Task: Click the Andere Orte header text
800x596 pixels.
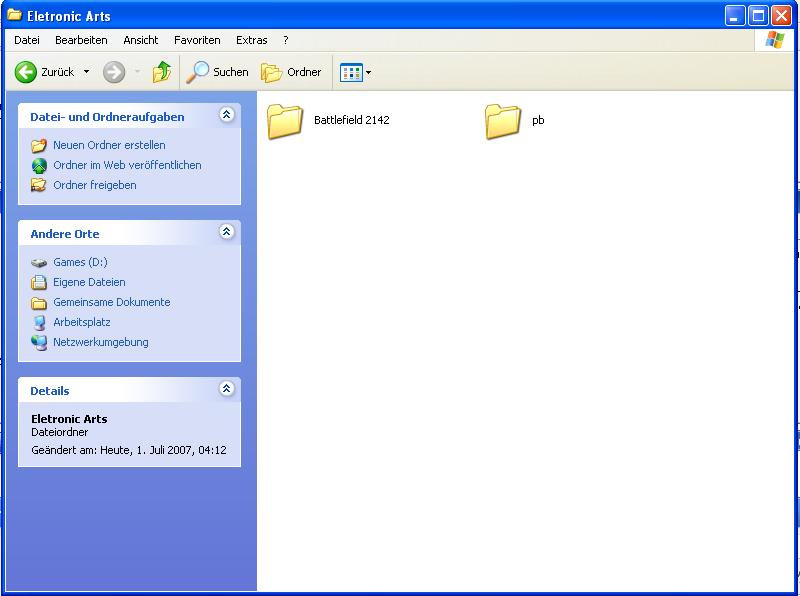Action: click(65, 234)
